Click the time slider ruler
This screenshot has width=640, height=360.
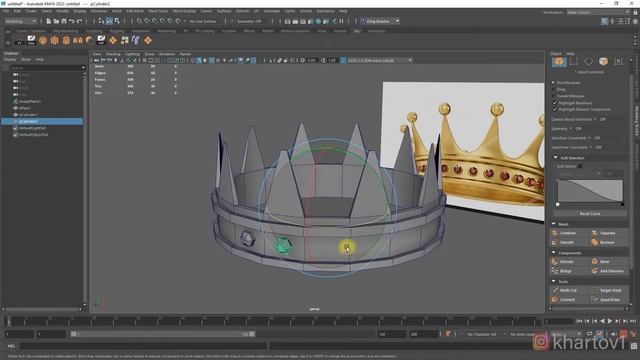click(x=273, y=322)
